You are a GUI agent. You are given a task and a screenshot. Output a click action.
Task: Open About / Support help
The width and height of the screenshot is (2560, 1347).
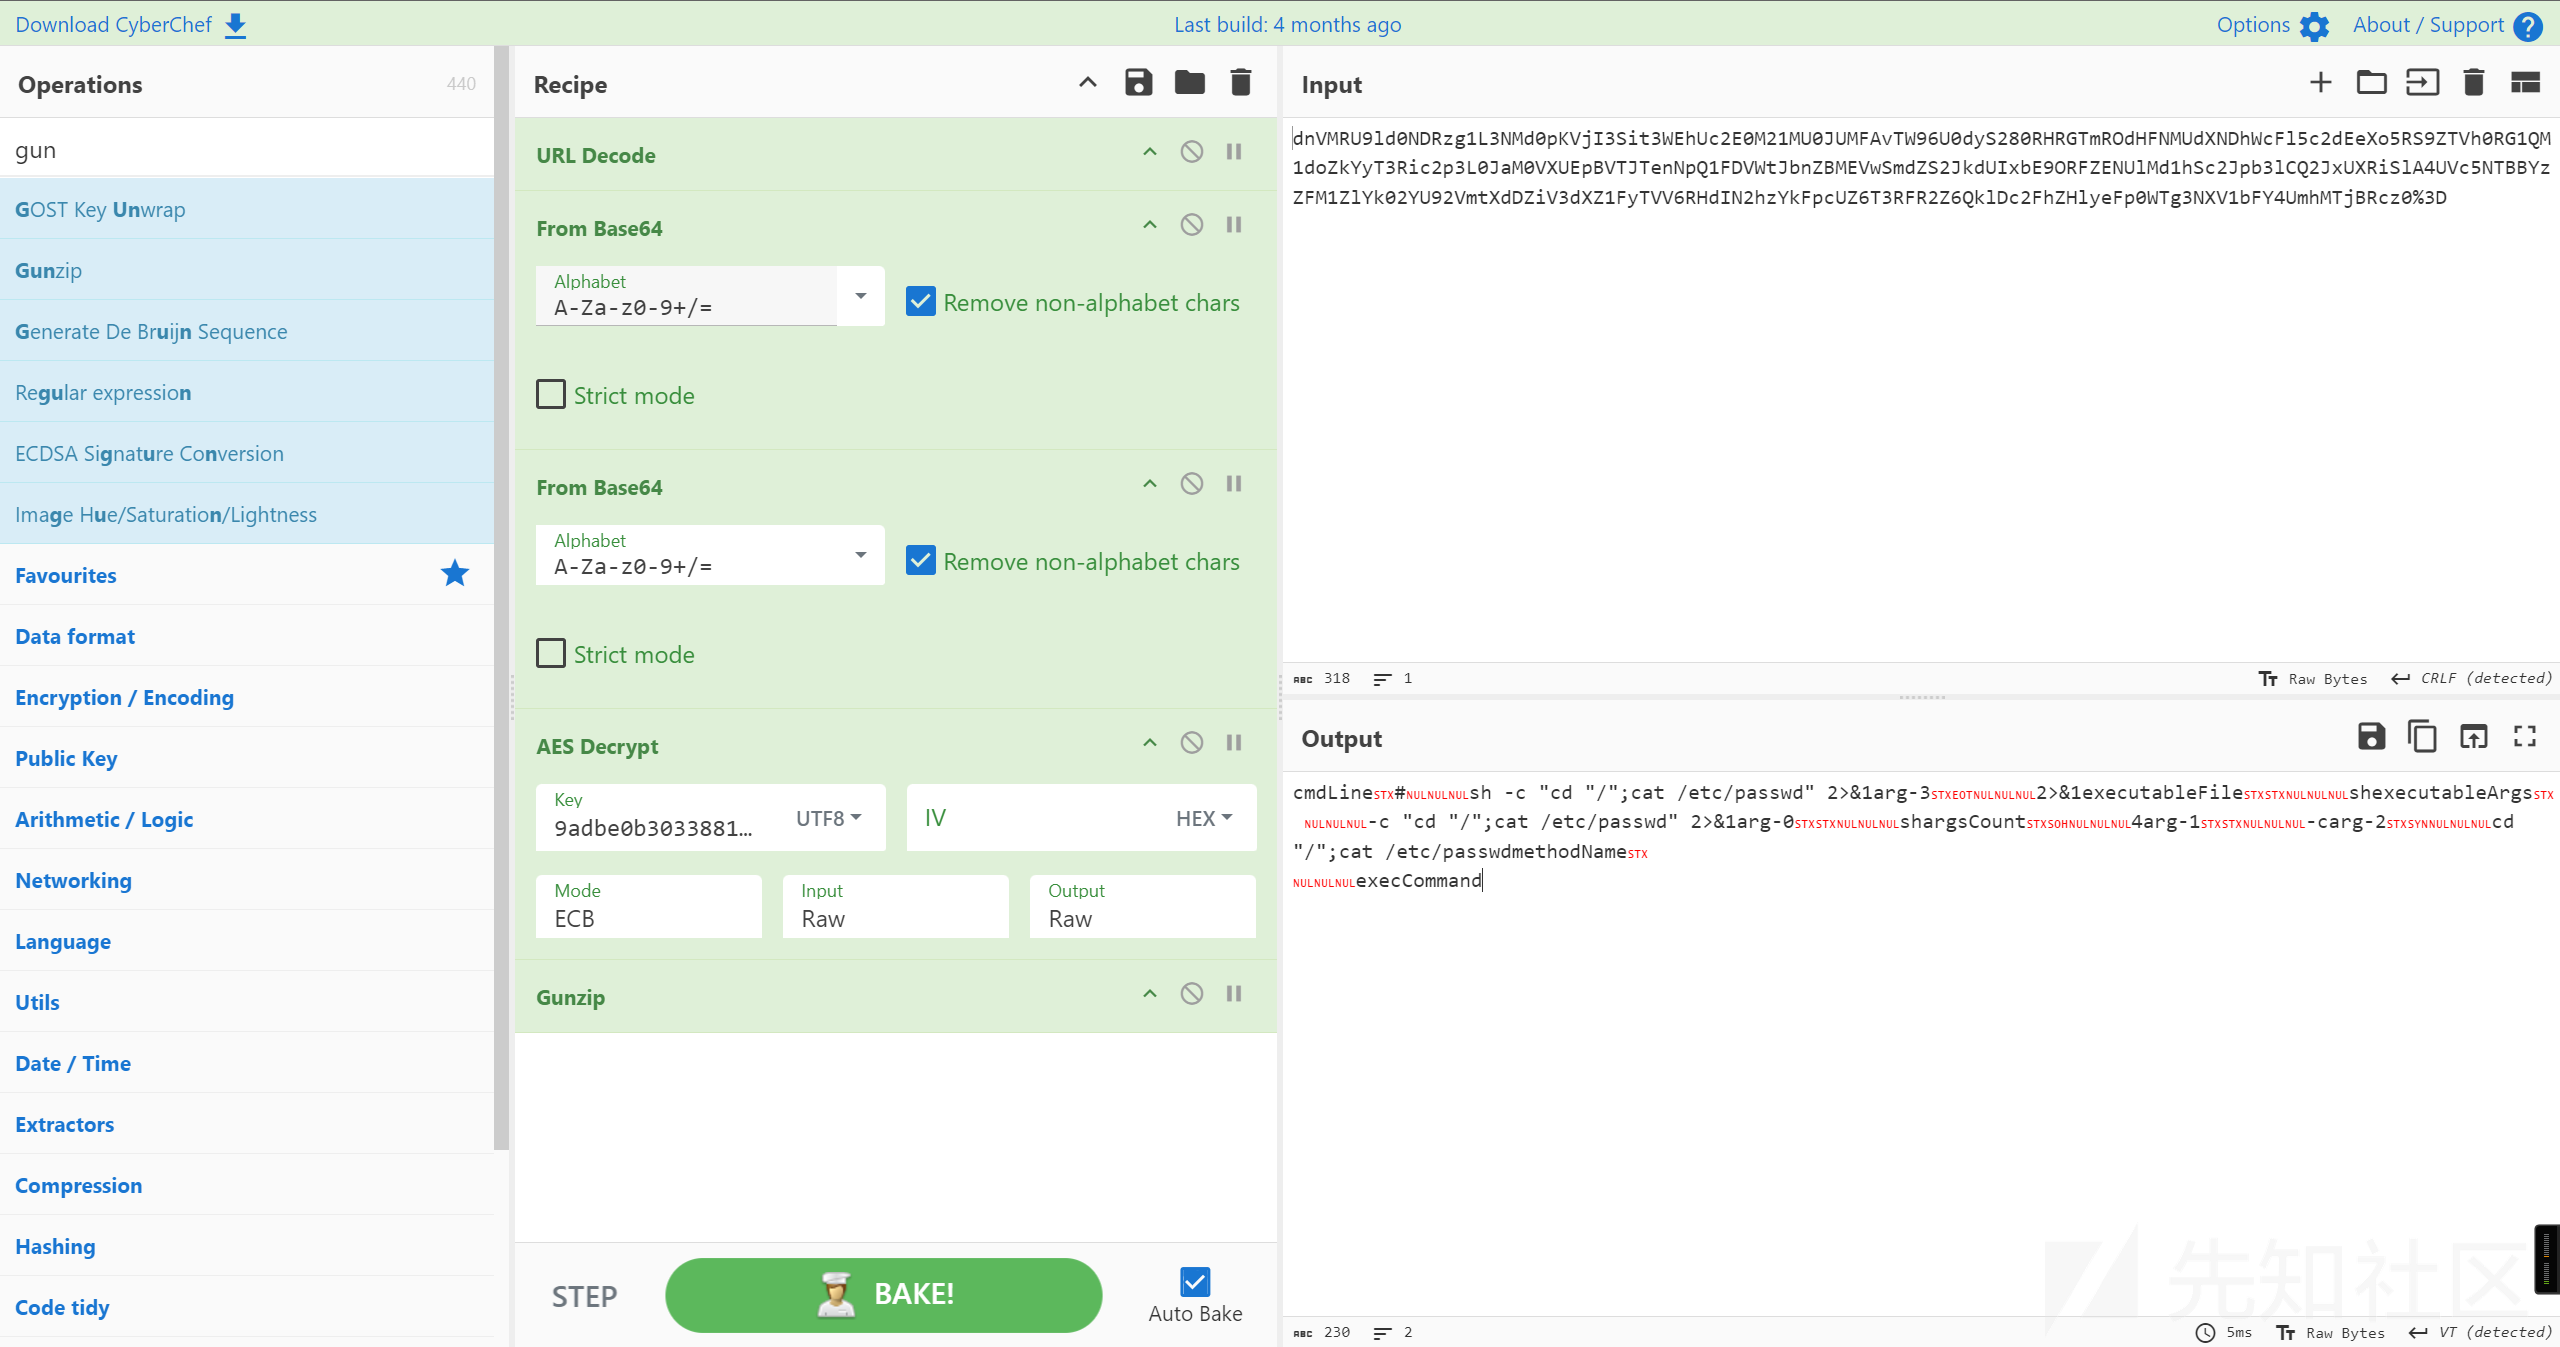(2447, 25)
